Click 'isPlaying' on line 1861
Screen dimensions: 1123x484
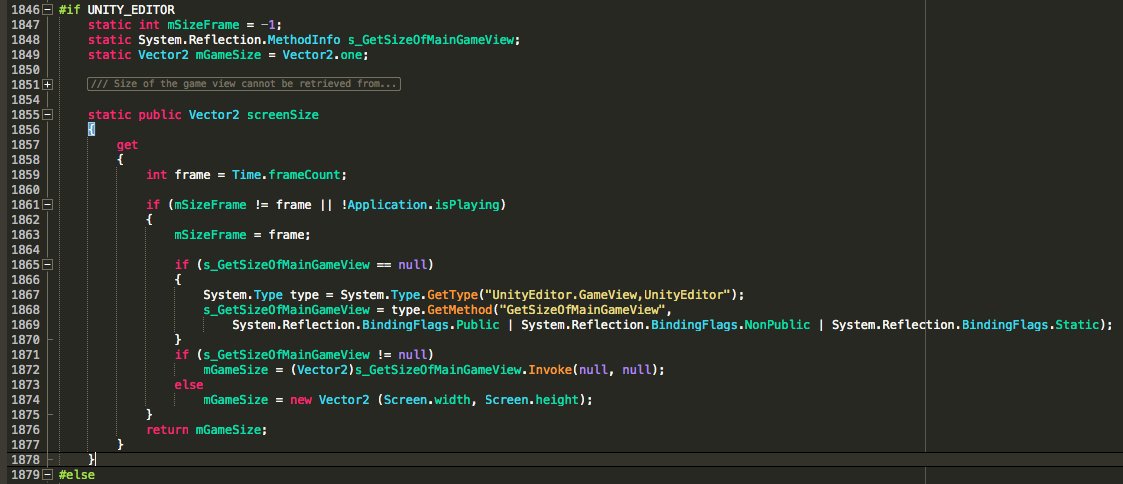(x=467, y=205)
